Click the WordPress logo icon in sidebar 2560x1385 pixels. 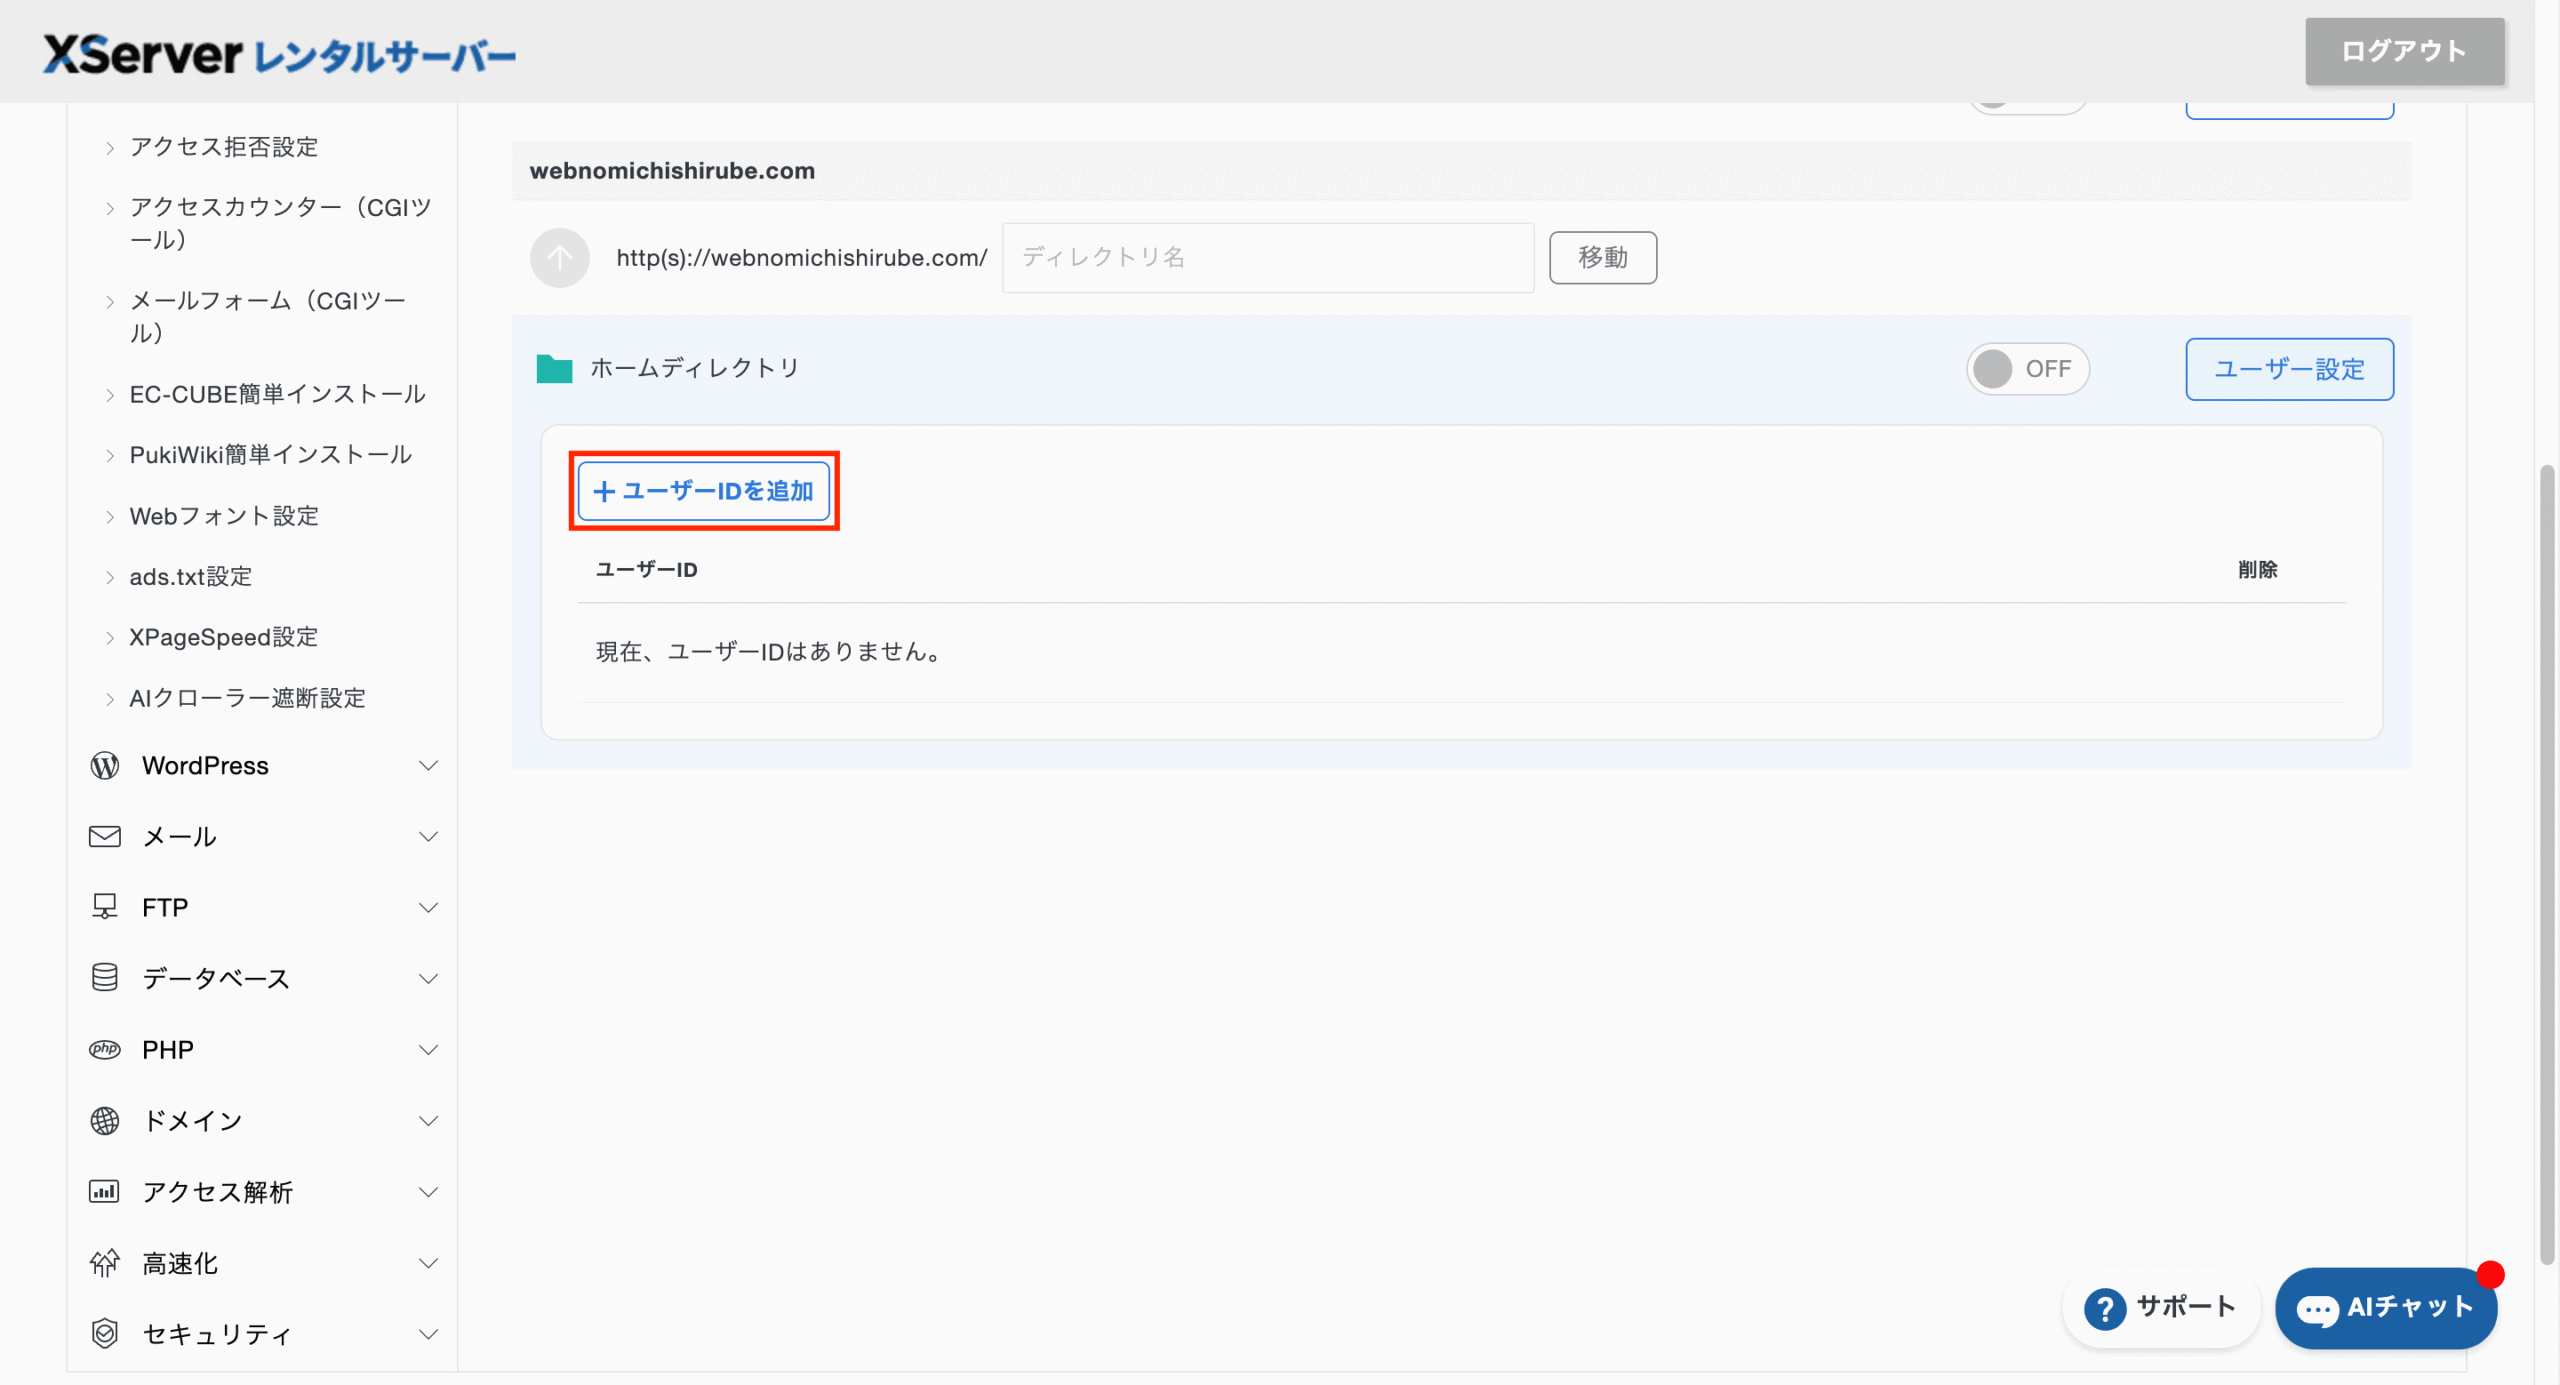click(105, 766)
